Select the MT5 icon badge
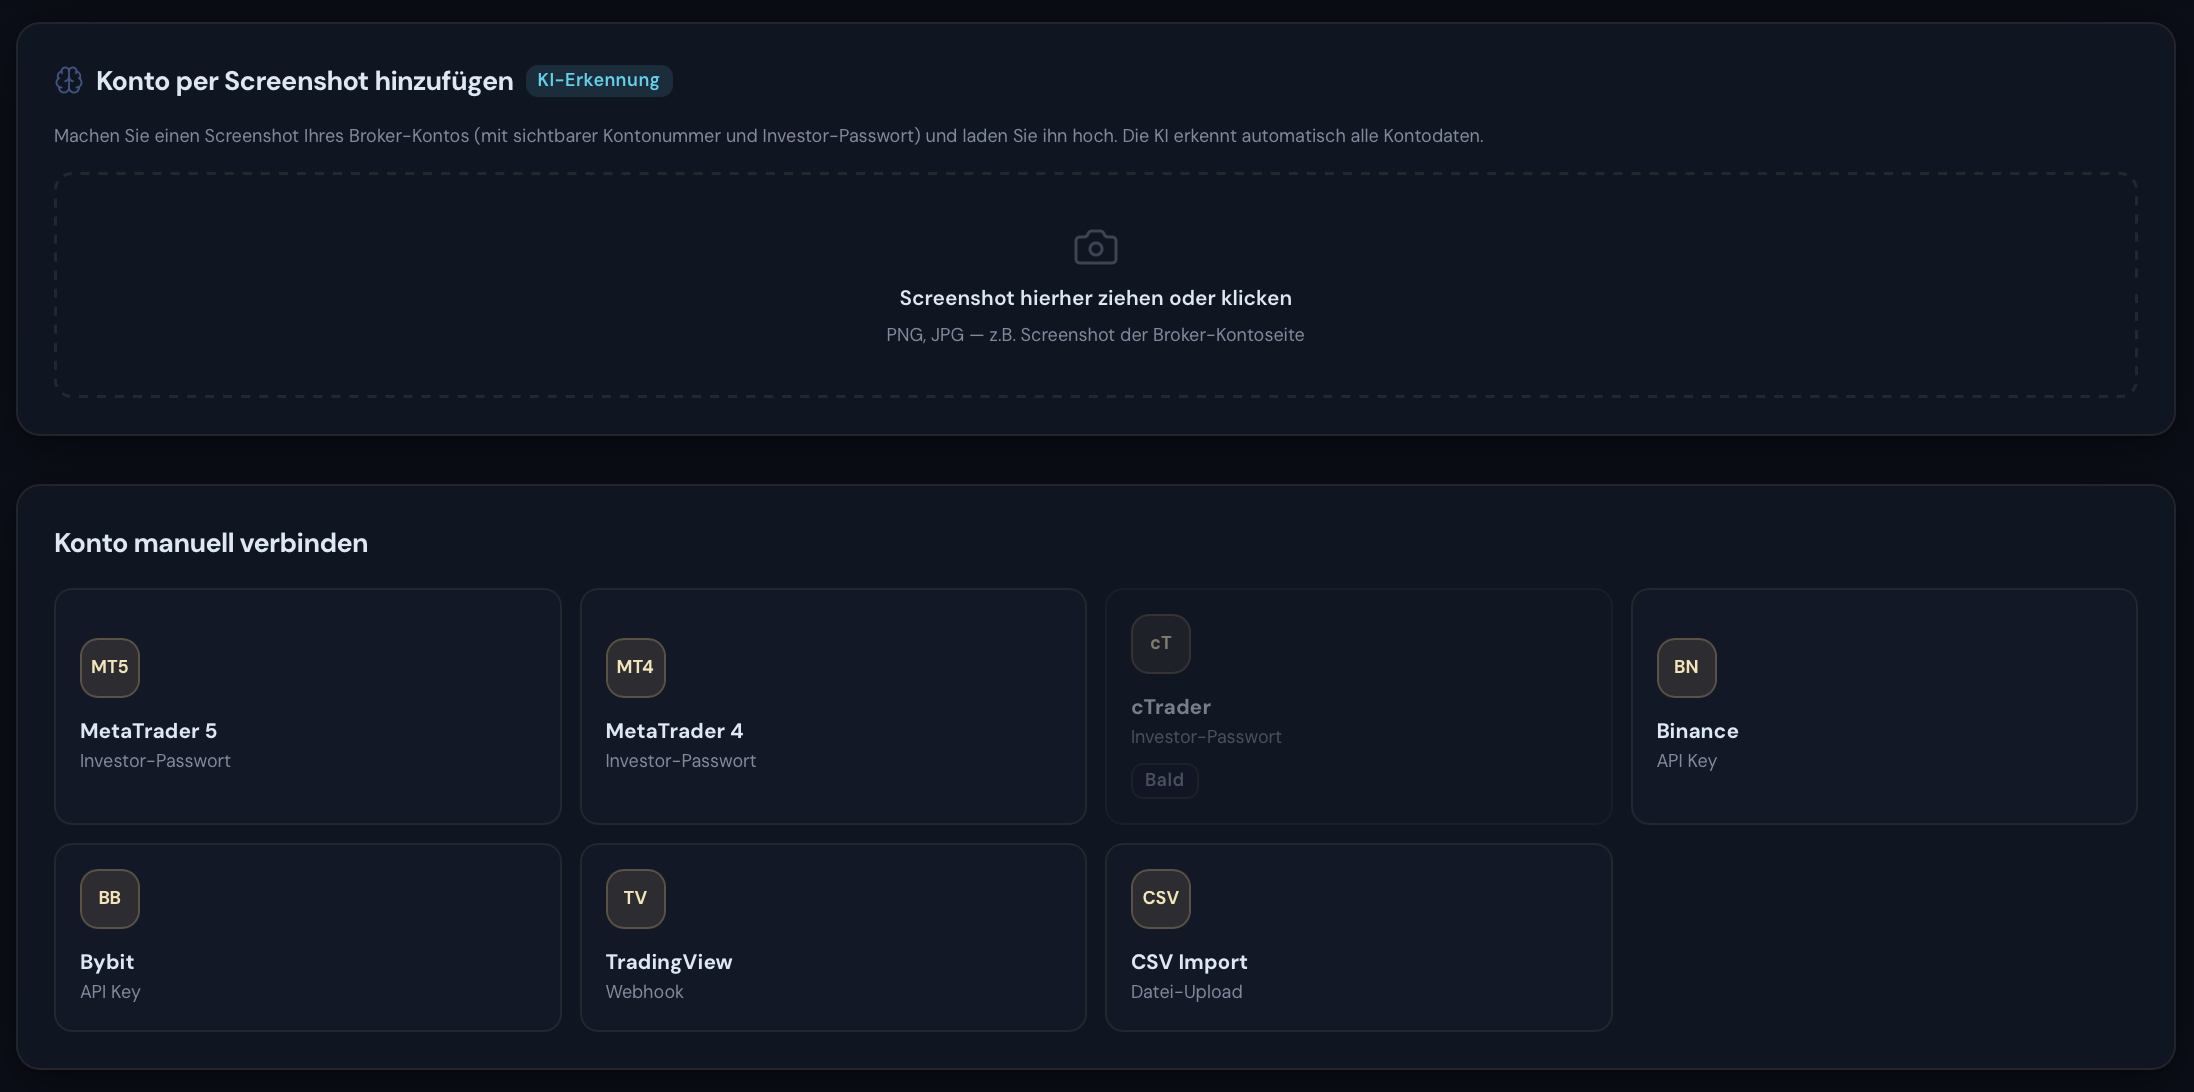The width and height of the screenshot is (2194, 1092). [109, 667]
